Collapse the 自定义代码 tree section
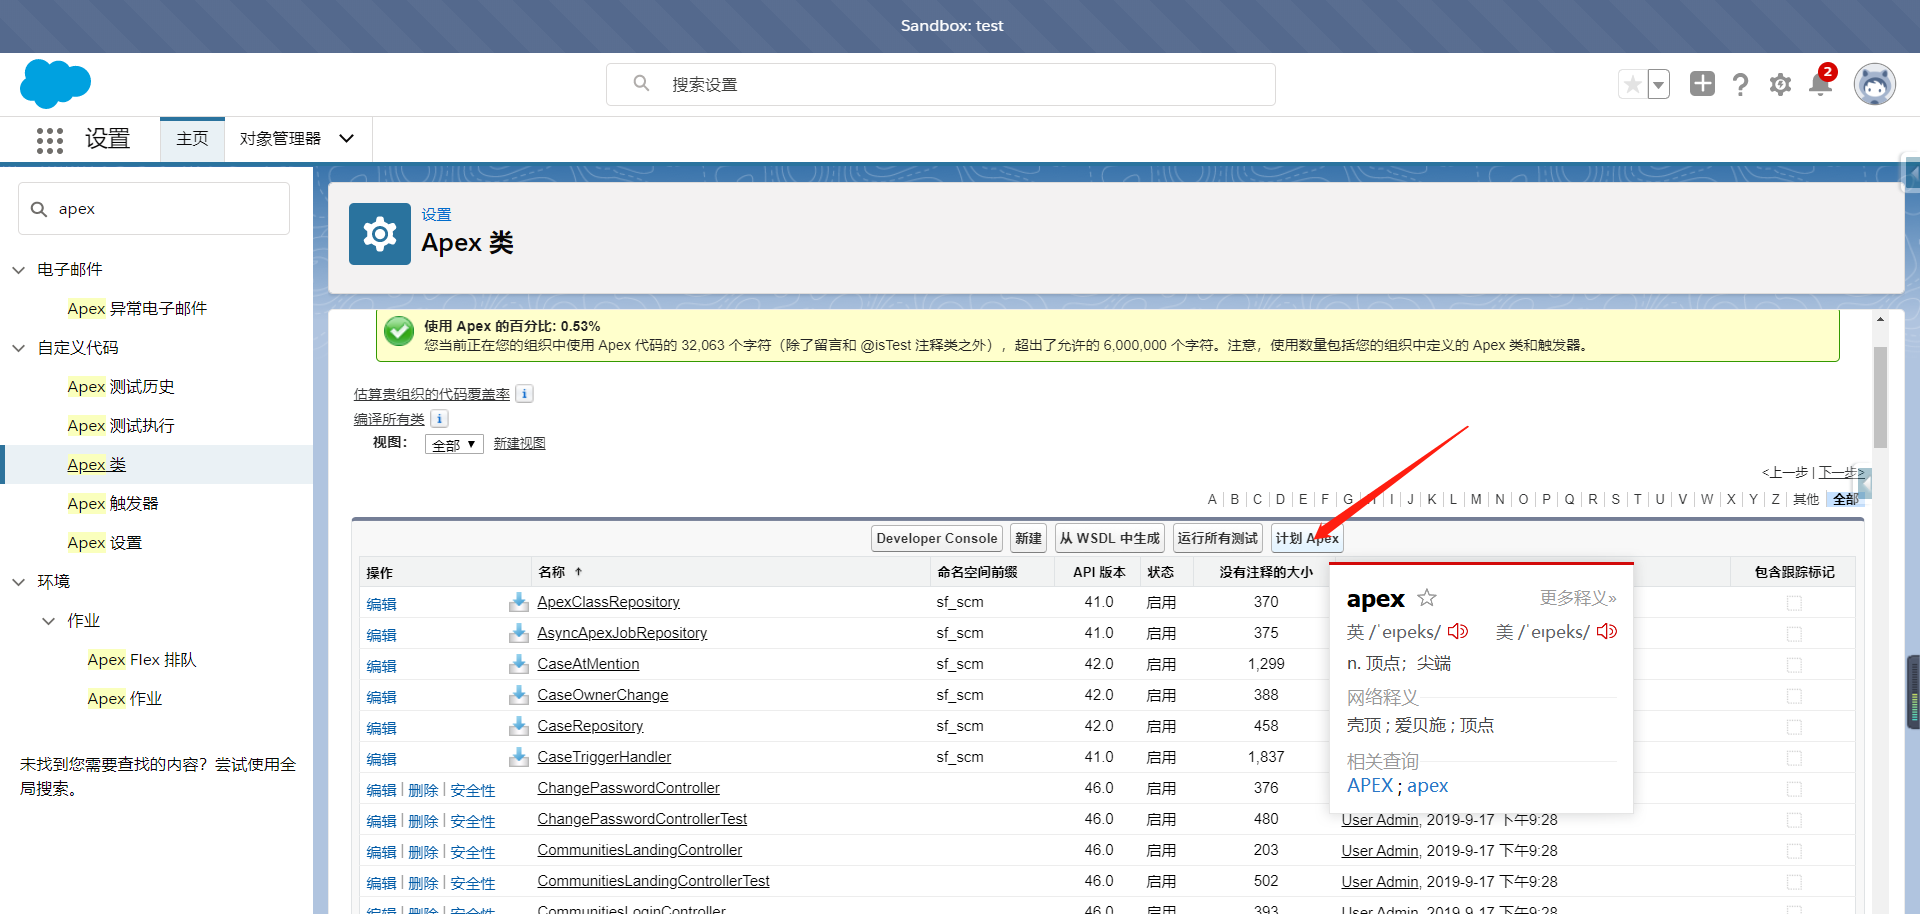 [x=18, y=348]
